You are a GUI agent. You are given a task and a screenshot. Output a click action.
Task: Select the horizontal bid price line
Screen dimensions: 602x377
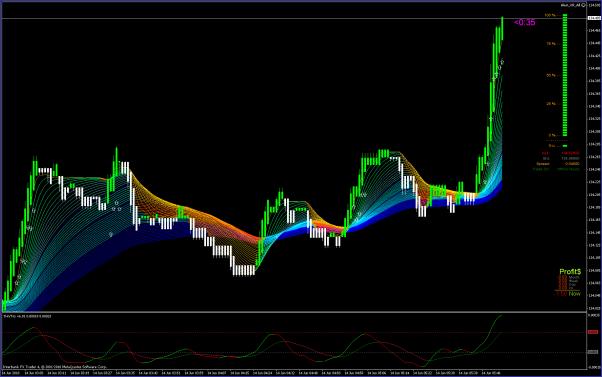pos(294,18)
